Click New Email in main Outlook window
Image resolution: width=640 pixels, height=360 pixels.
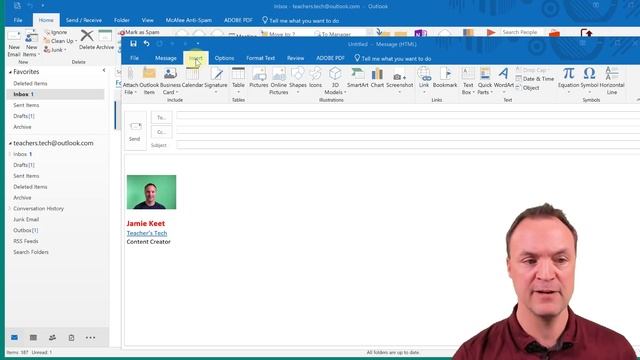pyautogui.click(x=14, y=43)
